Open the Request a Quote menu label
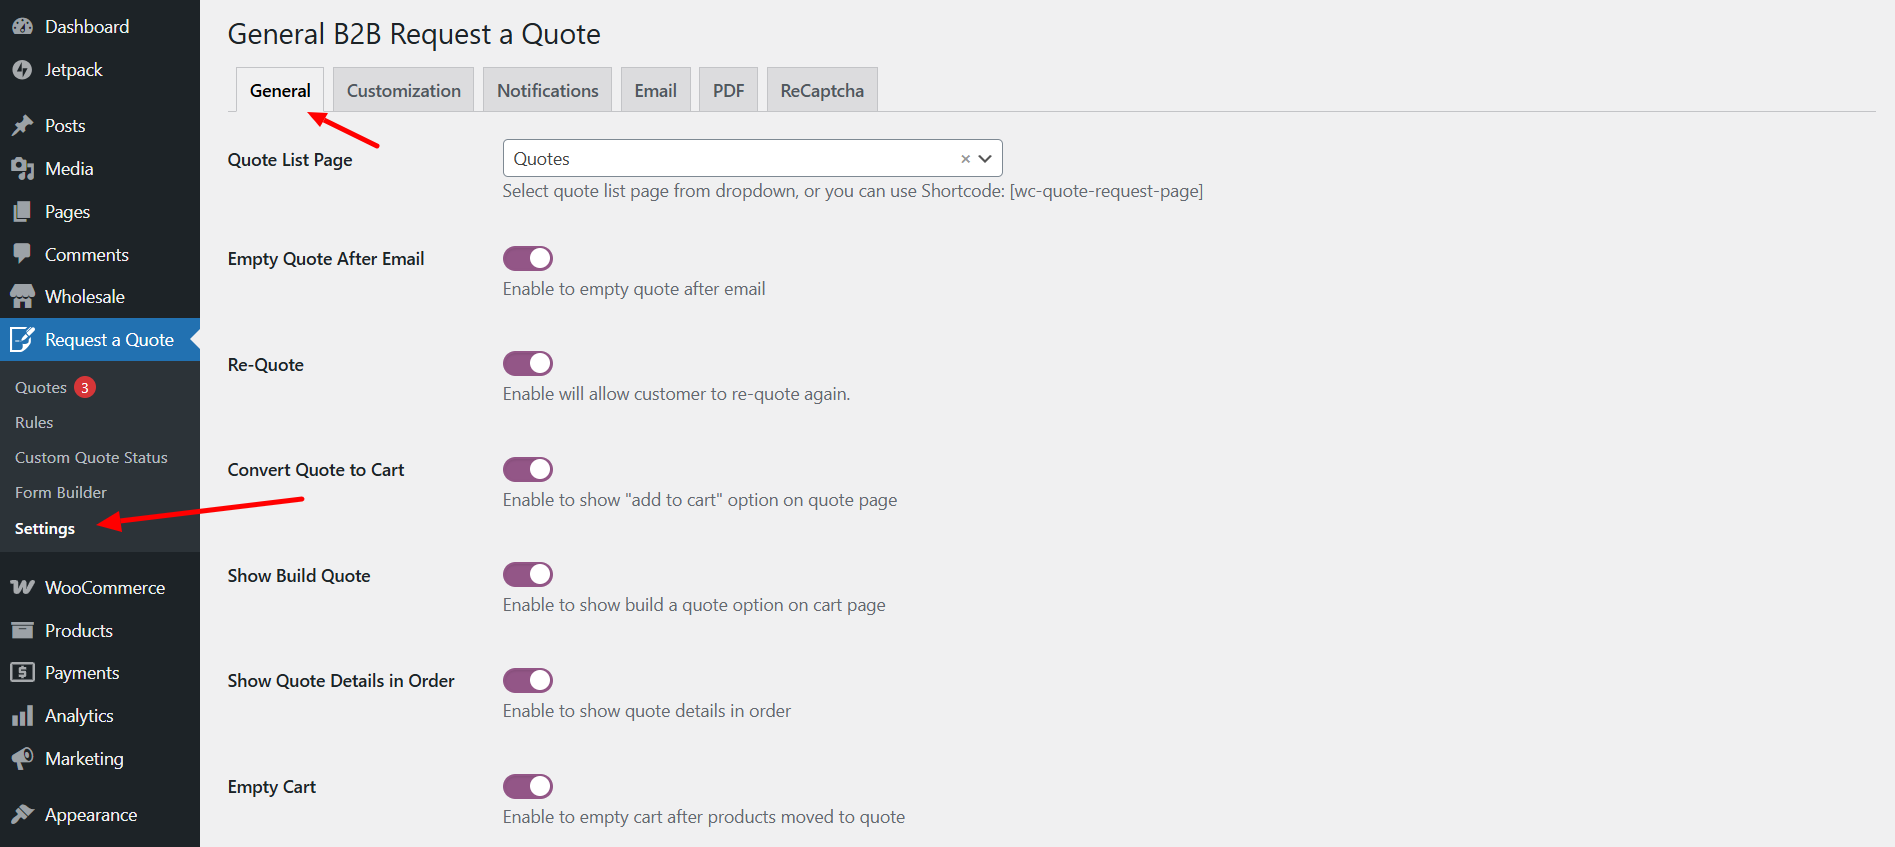The width and height of the screenshot is (1895, 847). [x=109, y=340]
